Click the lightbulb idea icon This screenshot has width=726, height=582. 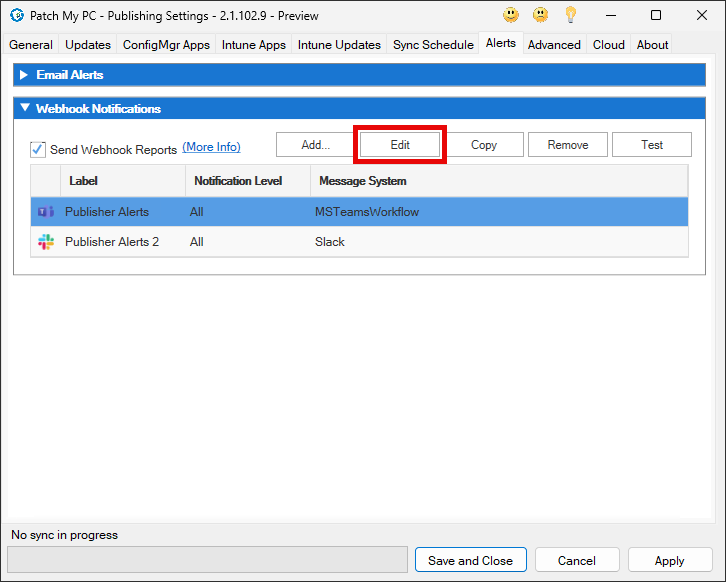[x=571, y=15]
